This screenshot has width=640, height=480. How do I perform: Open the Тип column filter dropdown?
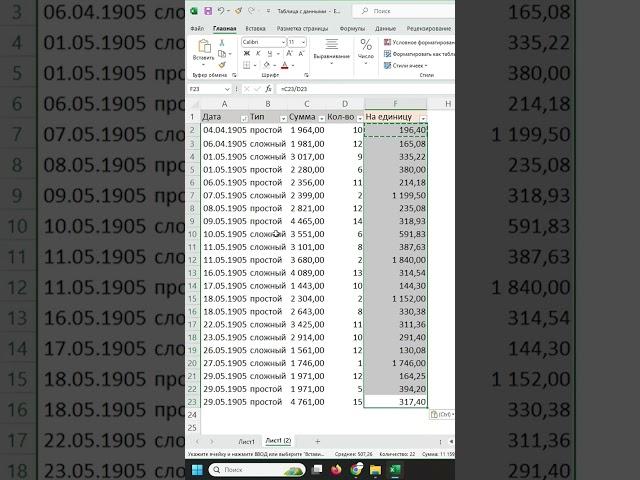tap(283, 118)
